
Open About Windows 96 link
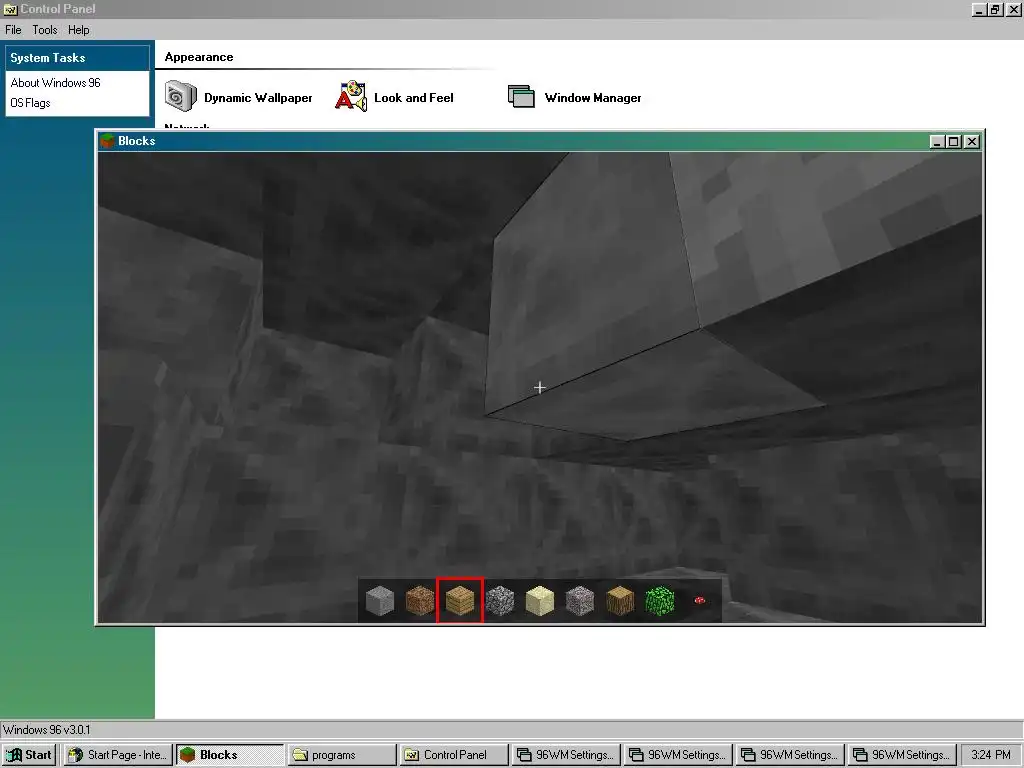[56, 83]
